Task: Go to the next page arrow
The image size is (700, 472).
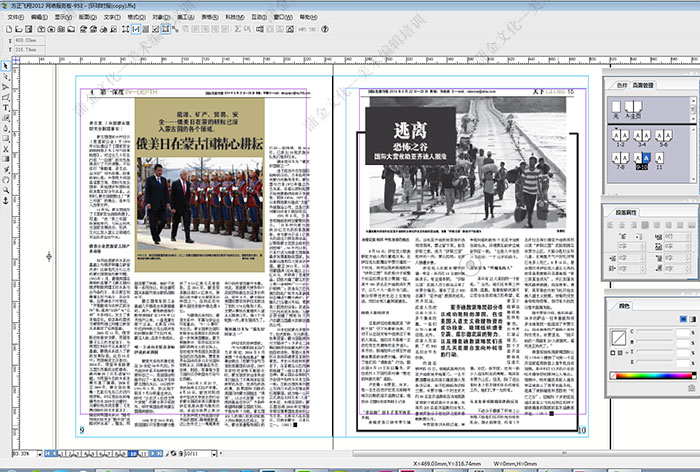Action: point(152,453)
